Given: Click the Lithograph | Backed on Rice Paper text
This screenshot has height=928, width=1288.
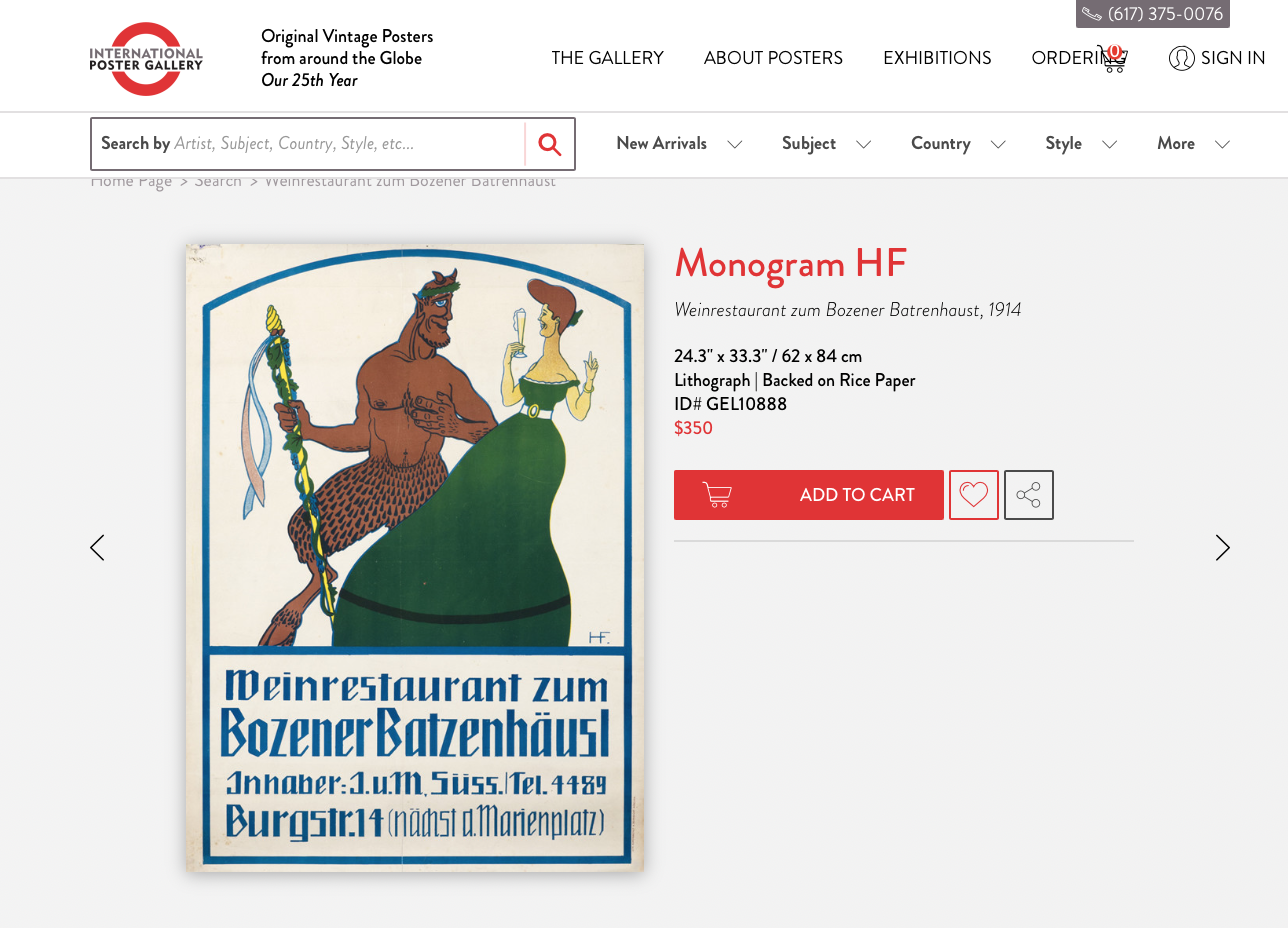Looking at the screenshot, I should coord(795,380).
